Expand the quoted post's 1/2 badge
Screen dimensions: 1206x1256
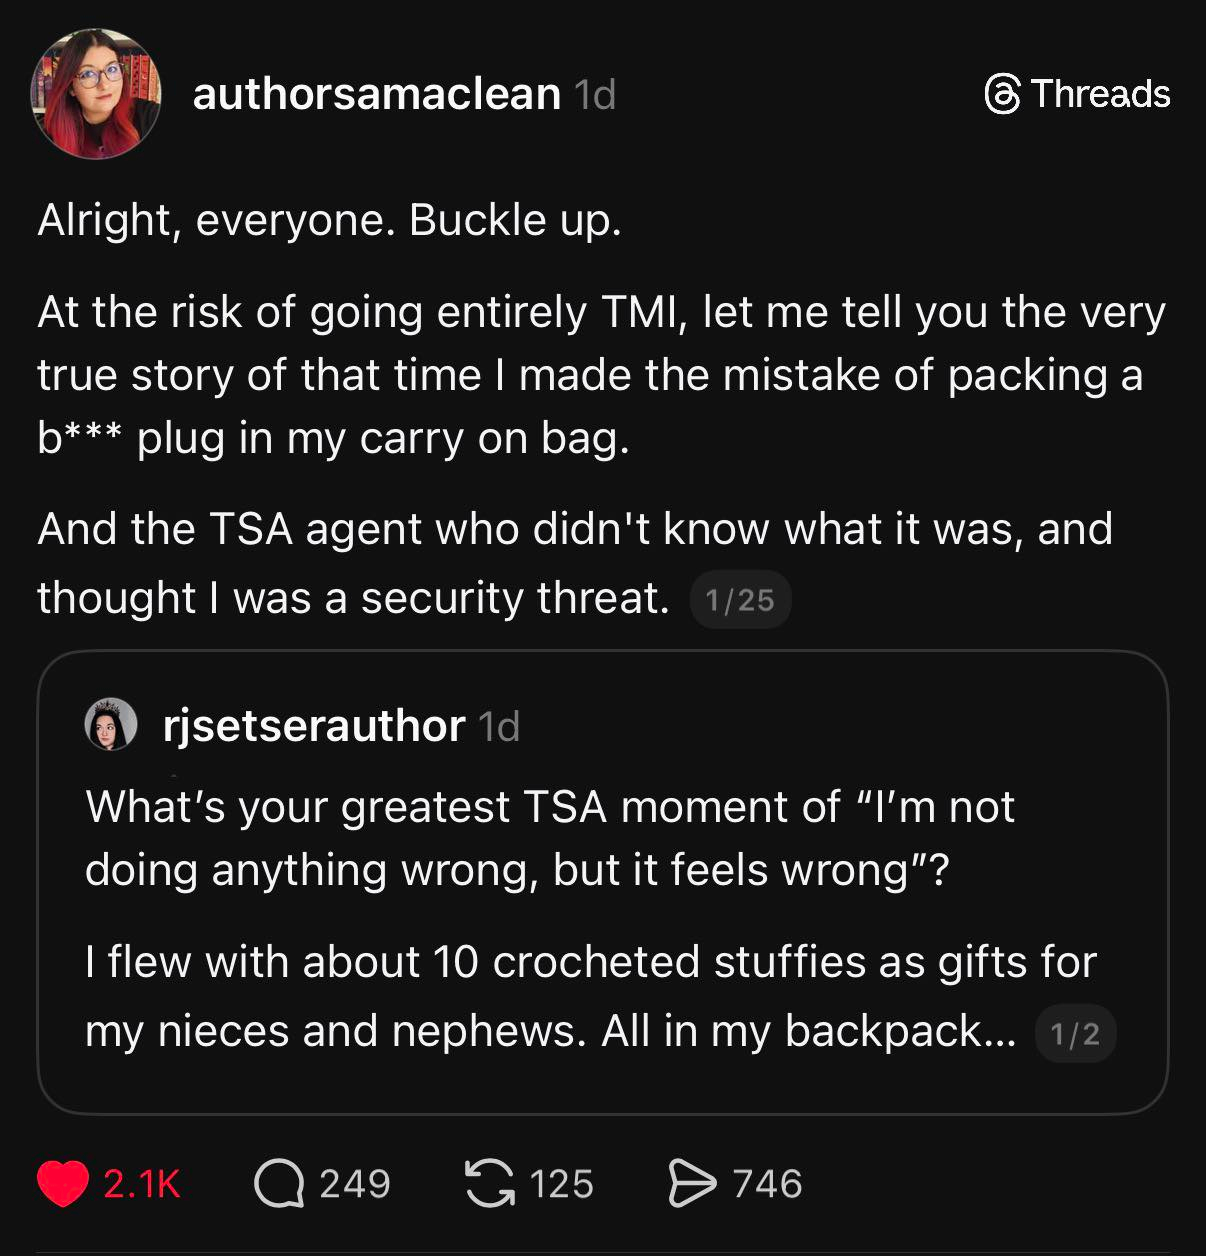pyautogui.click(x=1075, y=1034)
